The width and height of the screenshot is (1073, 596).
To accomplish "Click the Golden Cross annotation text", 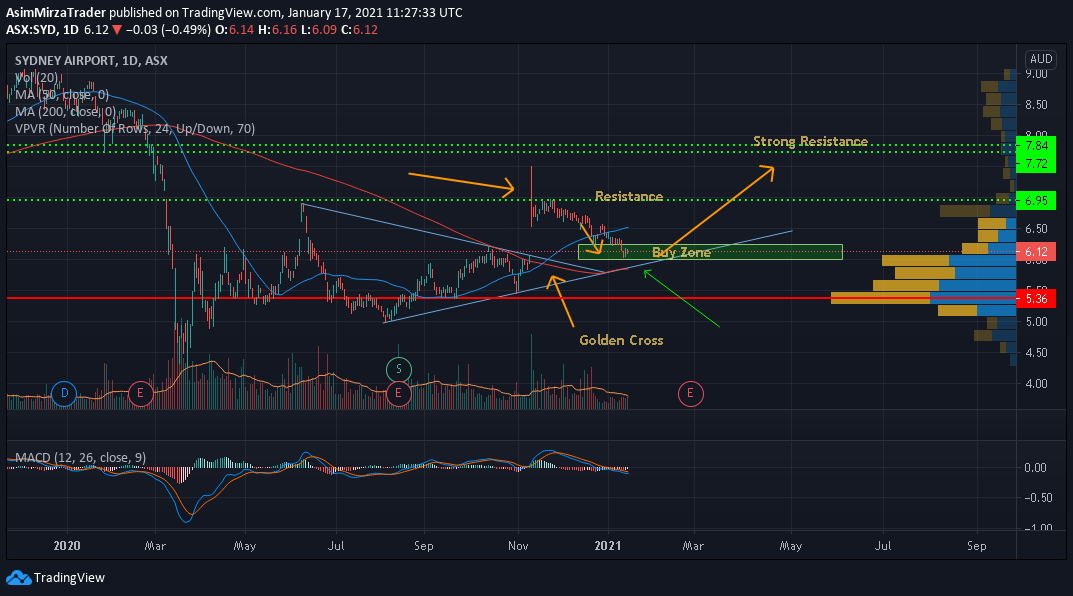I will [x=621, y=340].
